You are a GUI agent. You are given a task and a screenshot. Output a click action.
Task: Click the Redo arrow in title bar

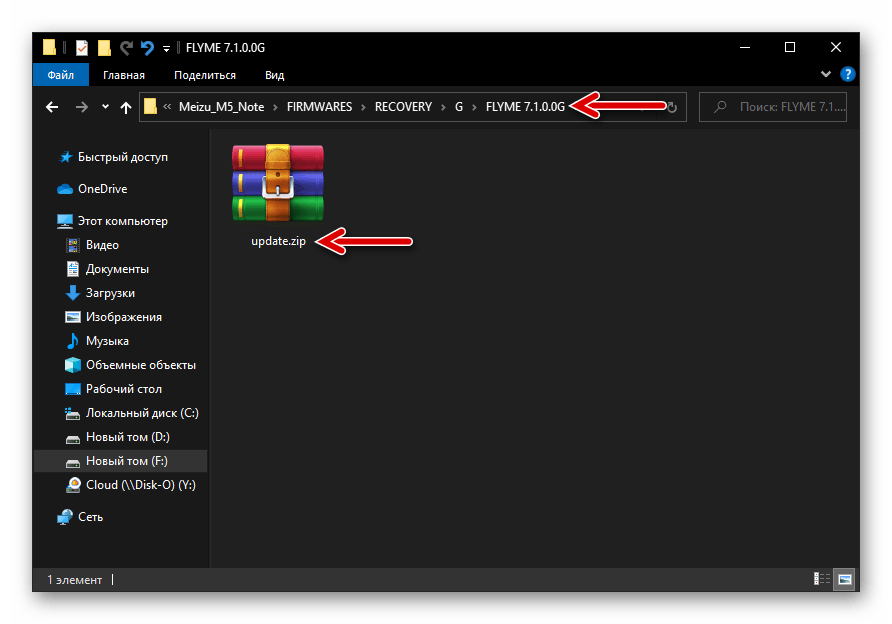(x=126, y=48)
